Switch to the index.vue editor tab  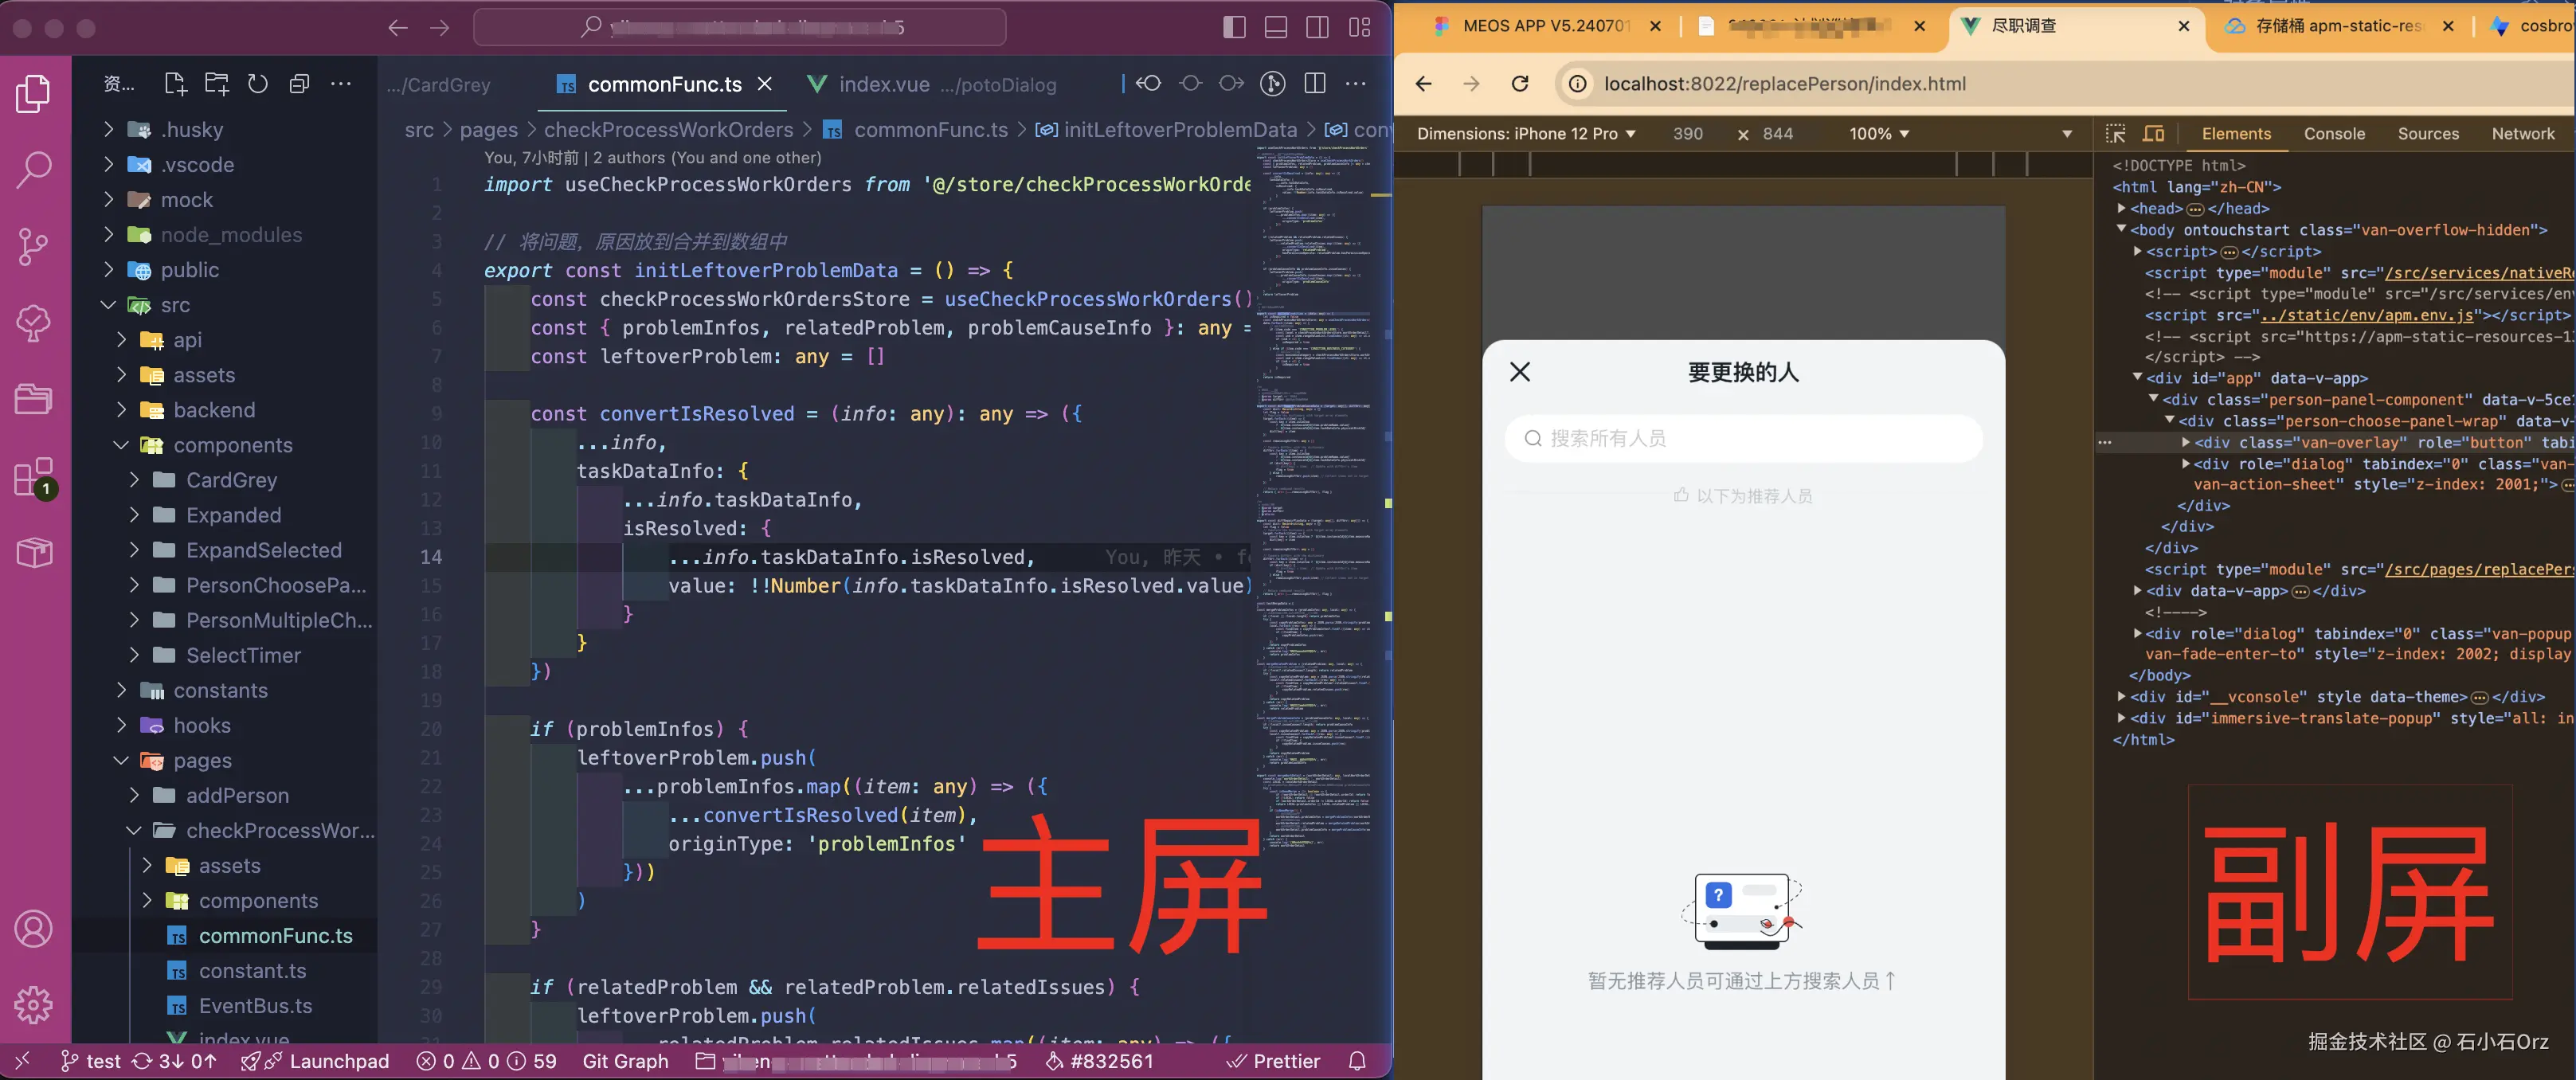pyautogui.click(x=883, y=85)
